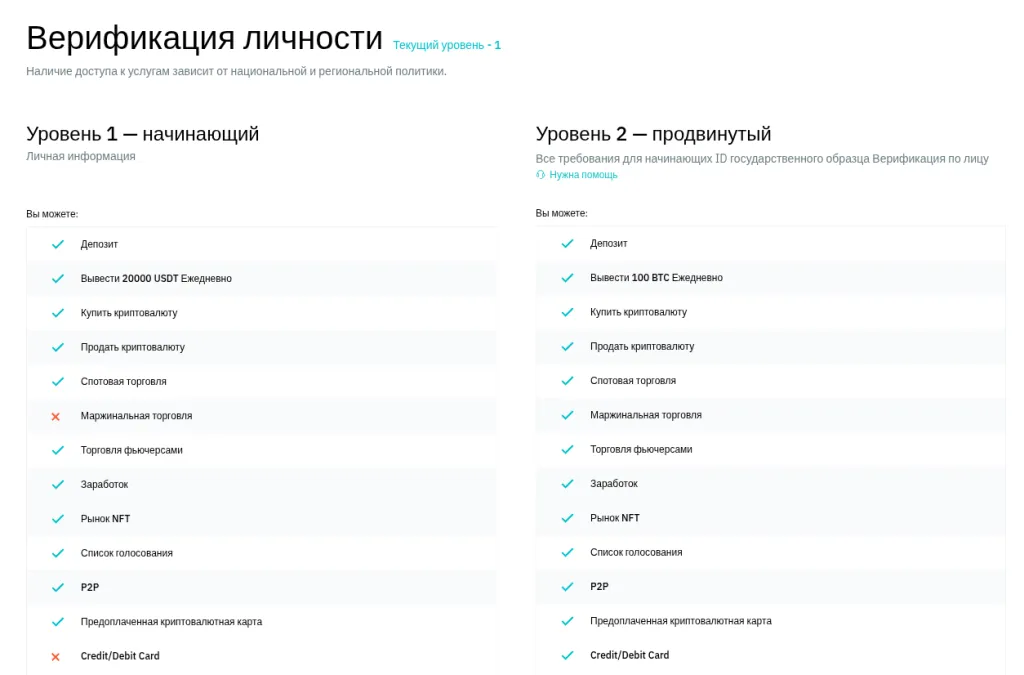Click the headset icon beside Нужна помощь
1024x675 pixels.
click(541, 175)
